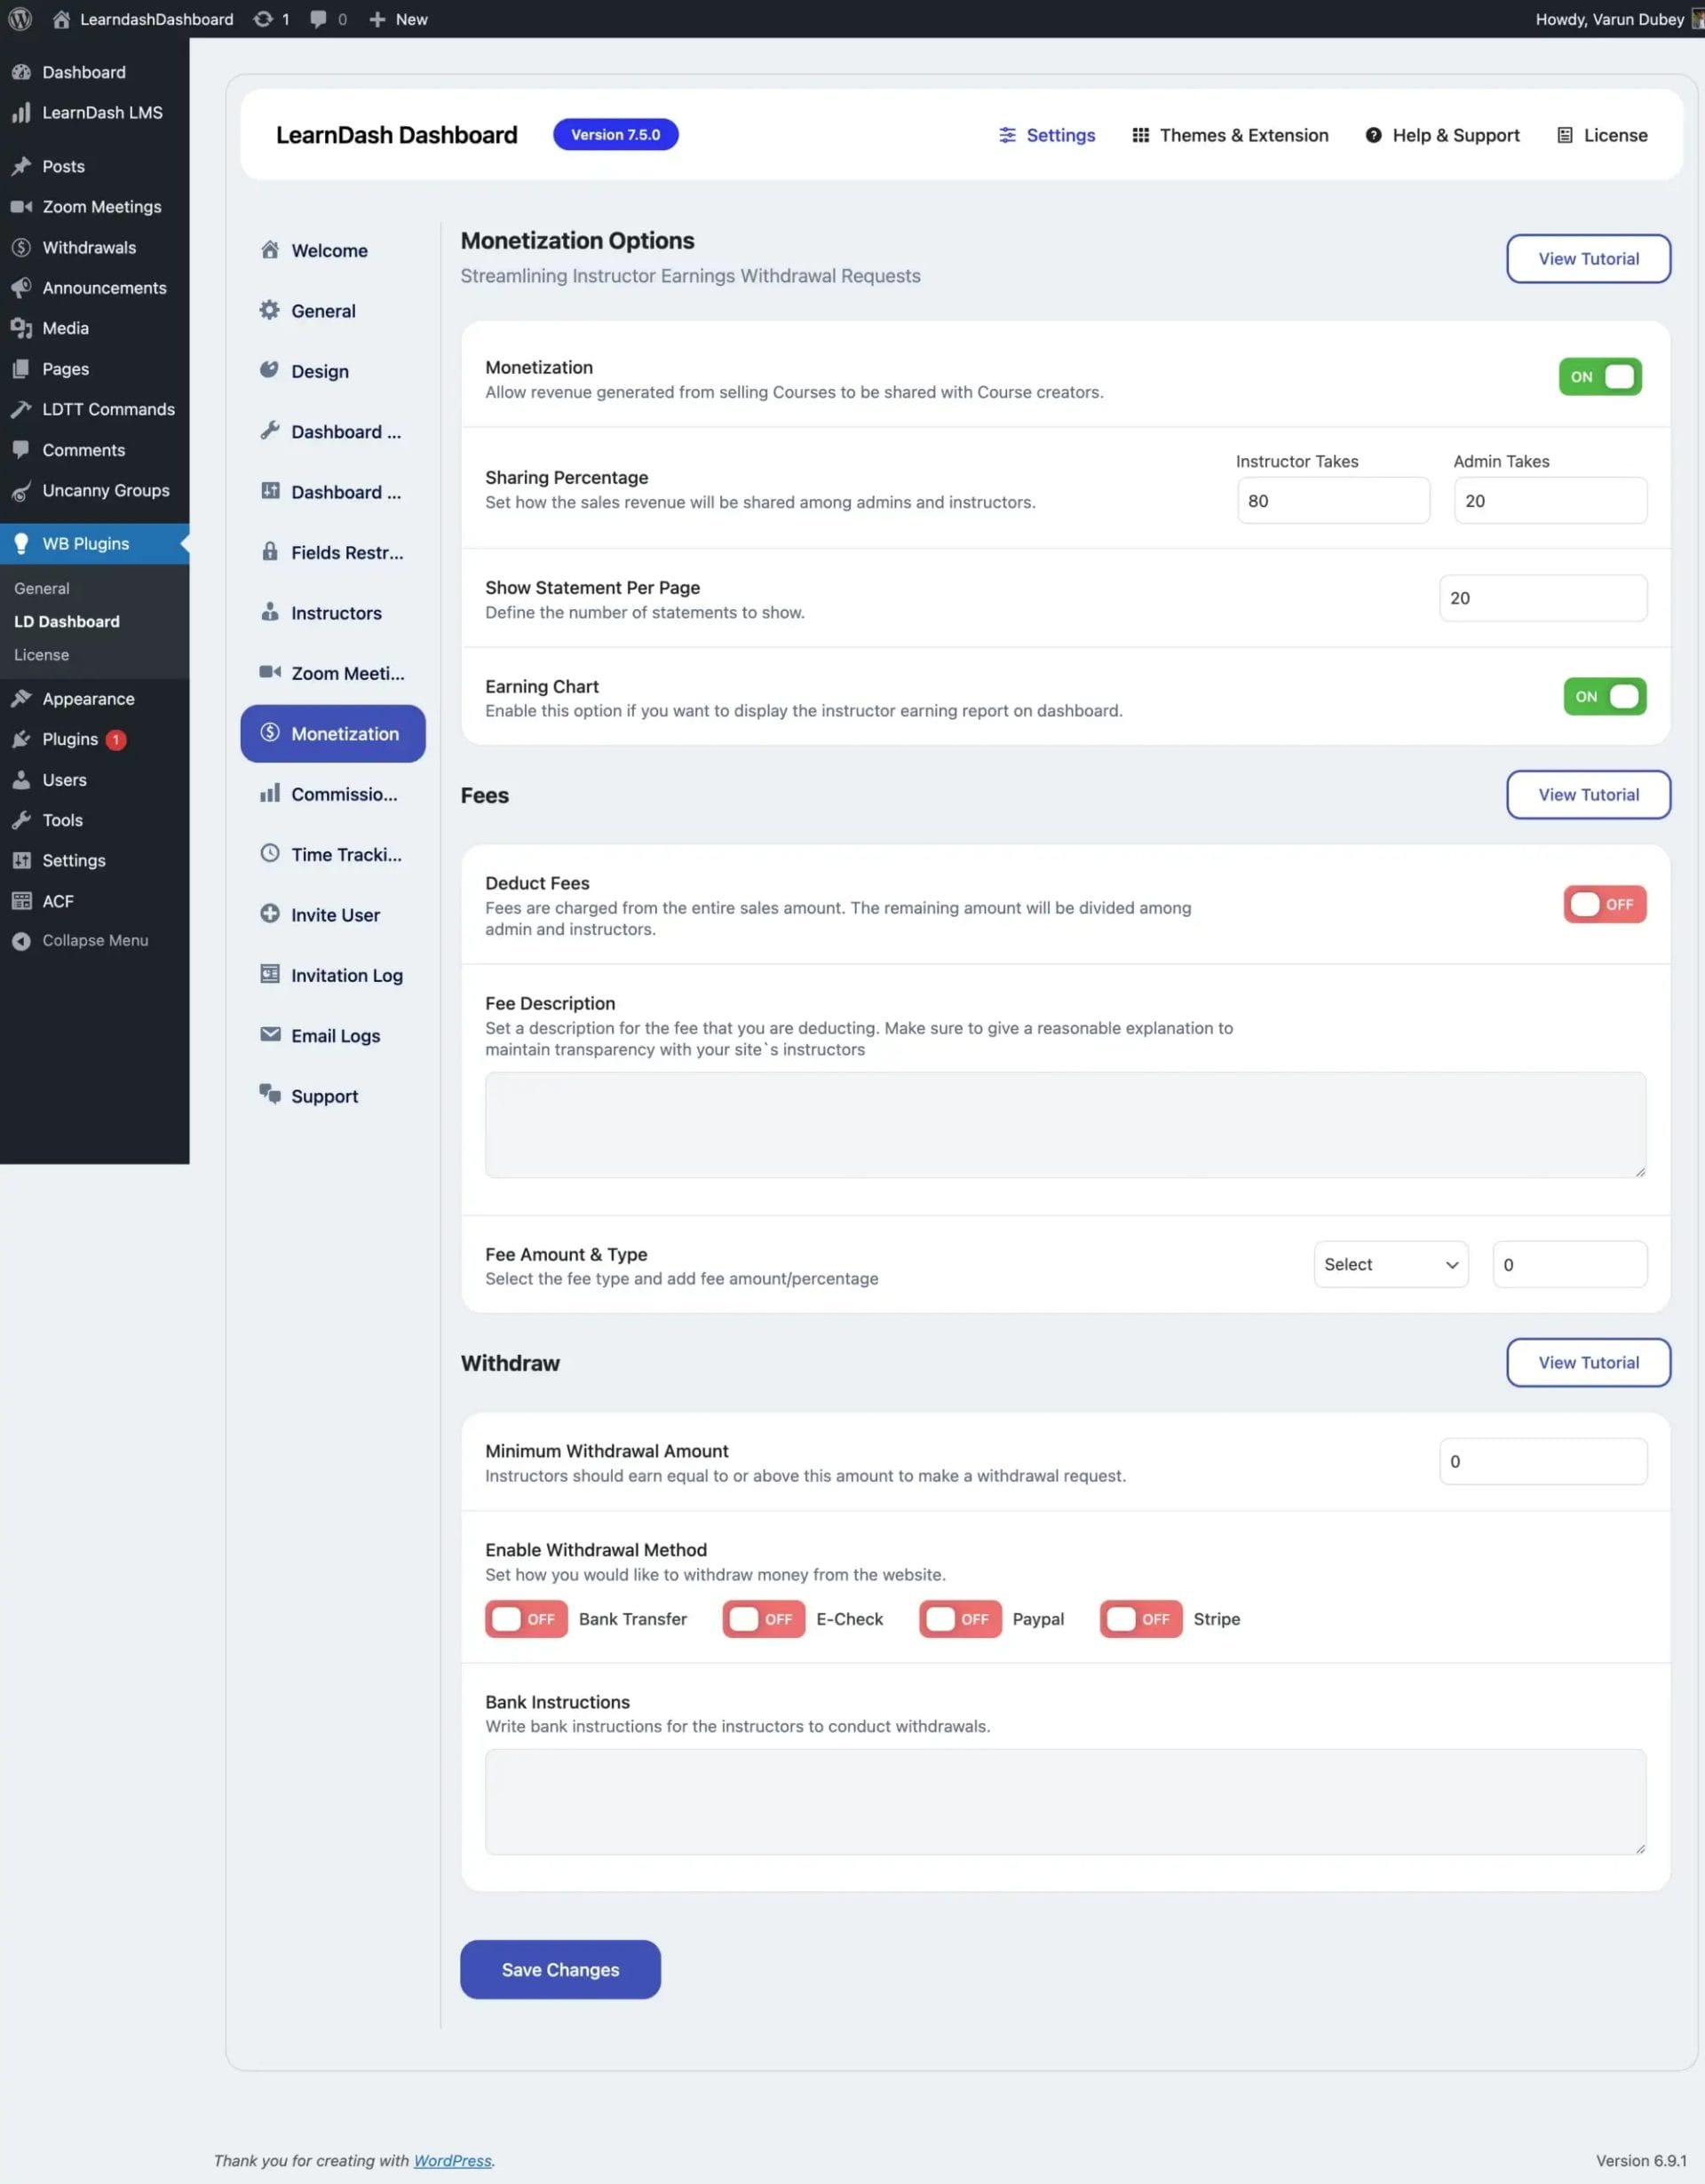Turn off the Monetization toggle
This screenshot has width=1705, height=2184.
tap(1600, 377)
